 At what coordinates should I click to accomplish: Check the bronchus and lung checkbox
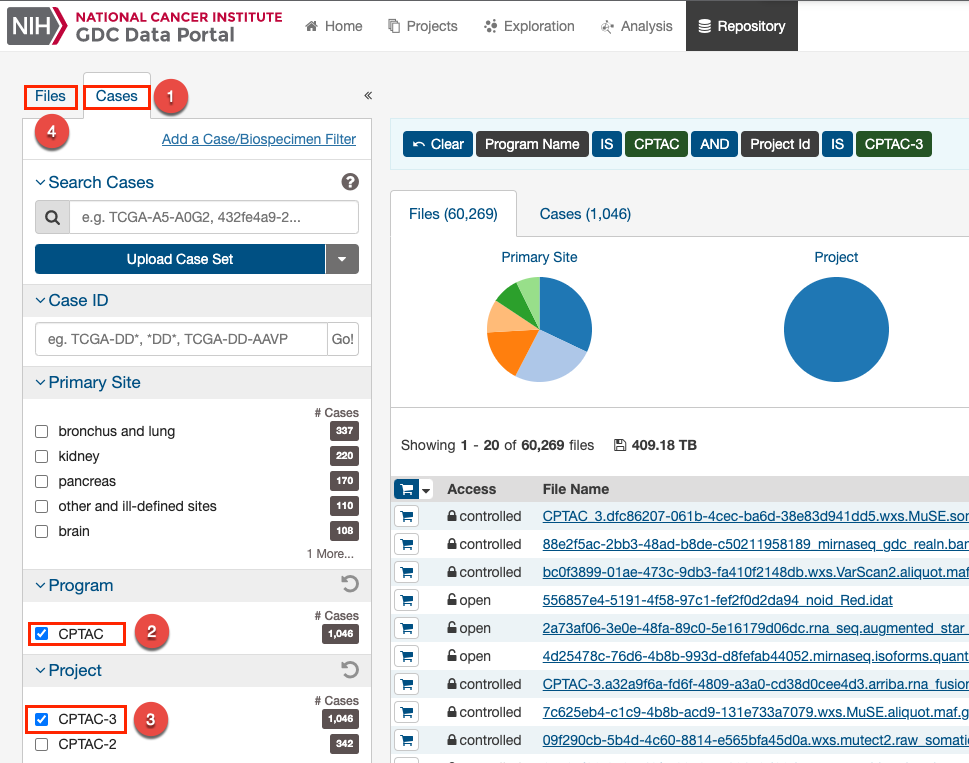(x=41, y=431)
